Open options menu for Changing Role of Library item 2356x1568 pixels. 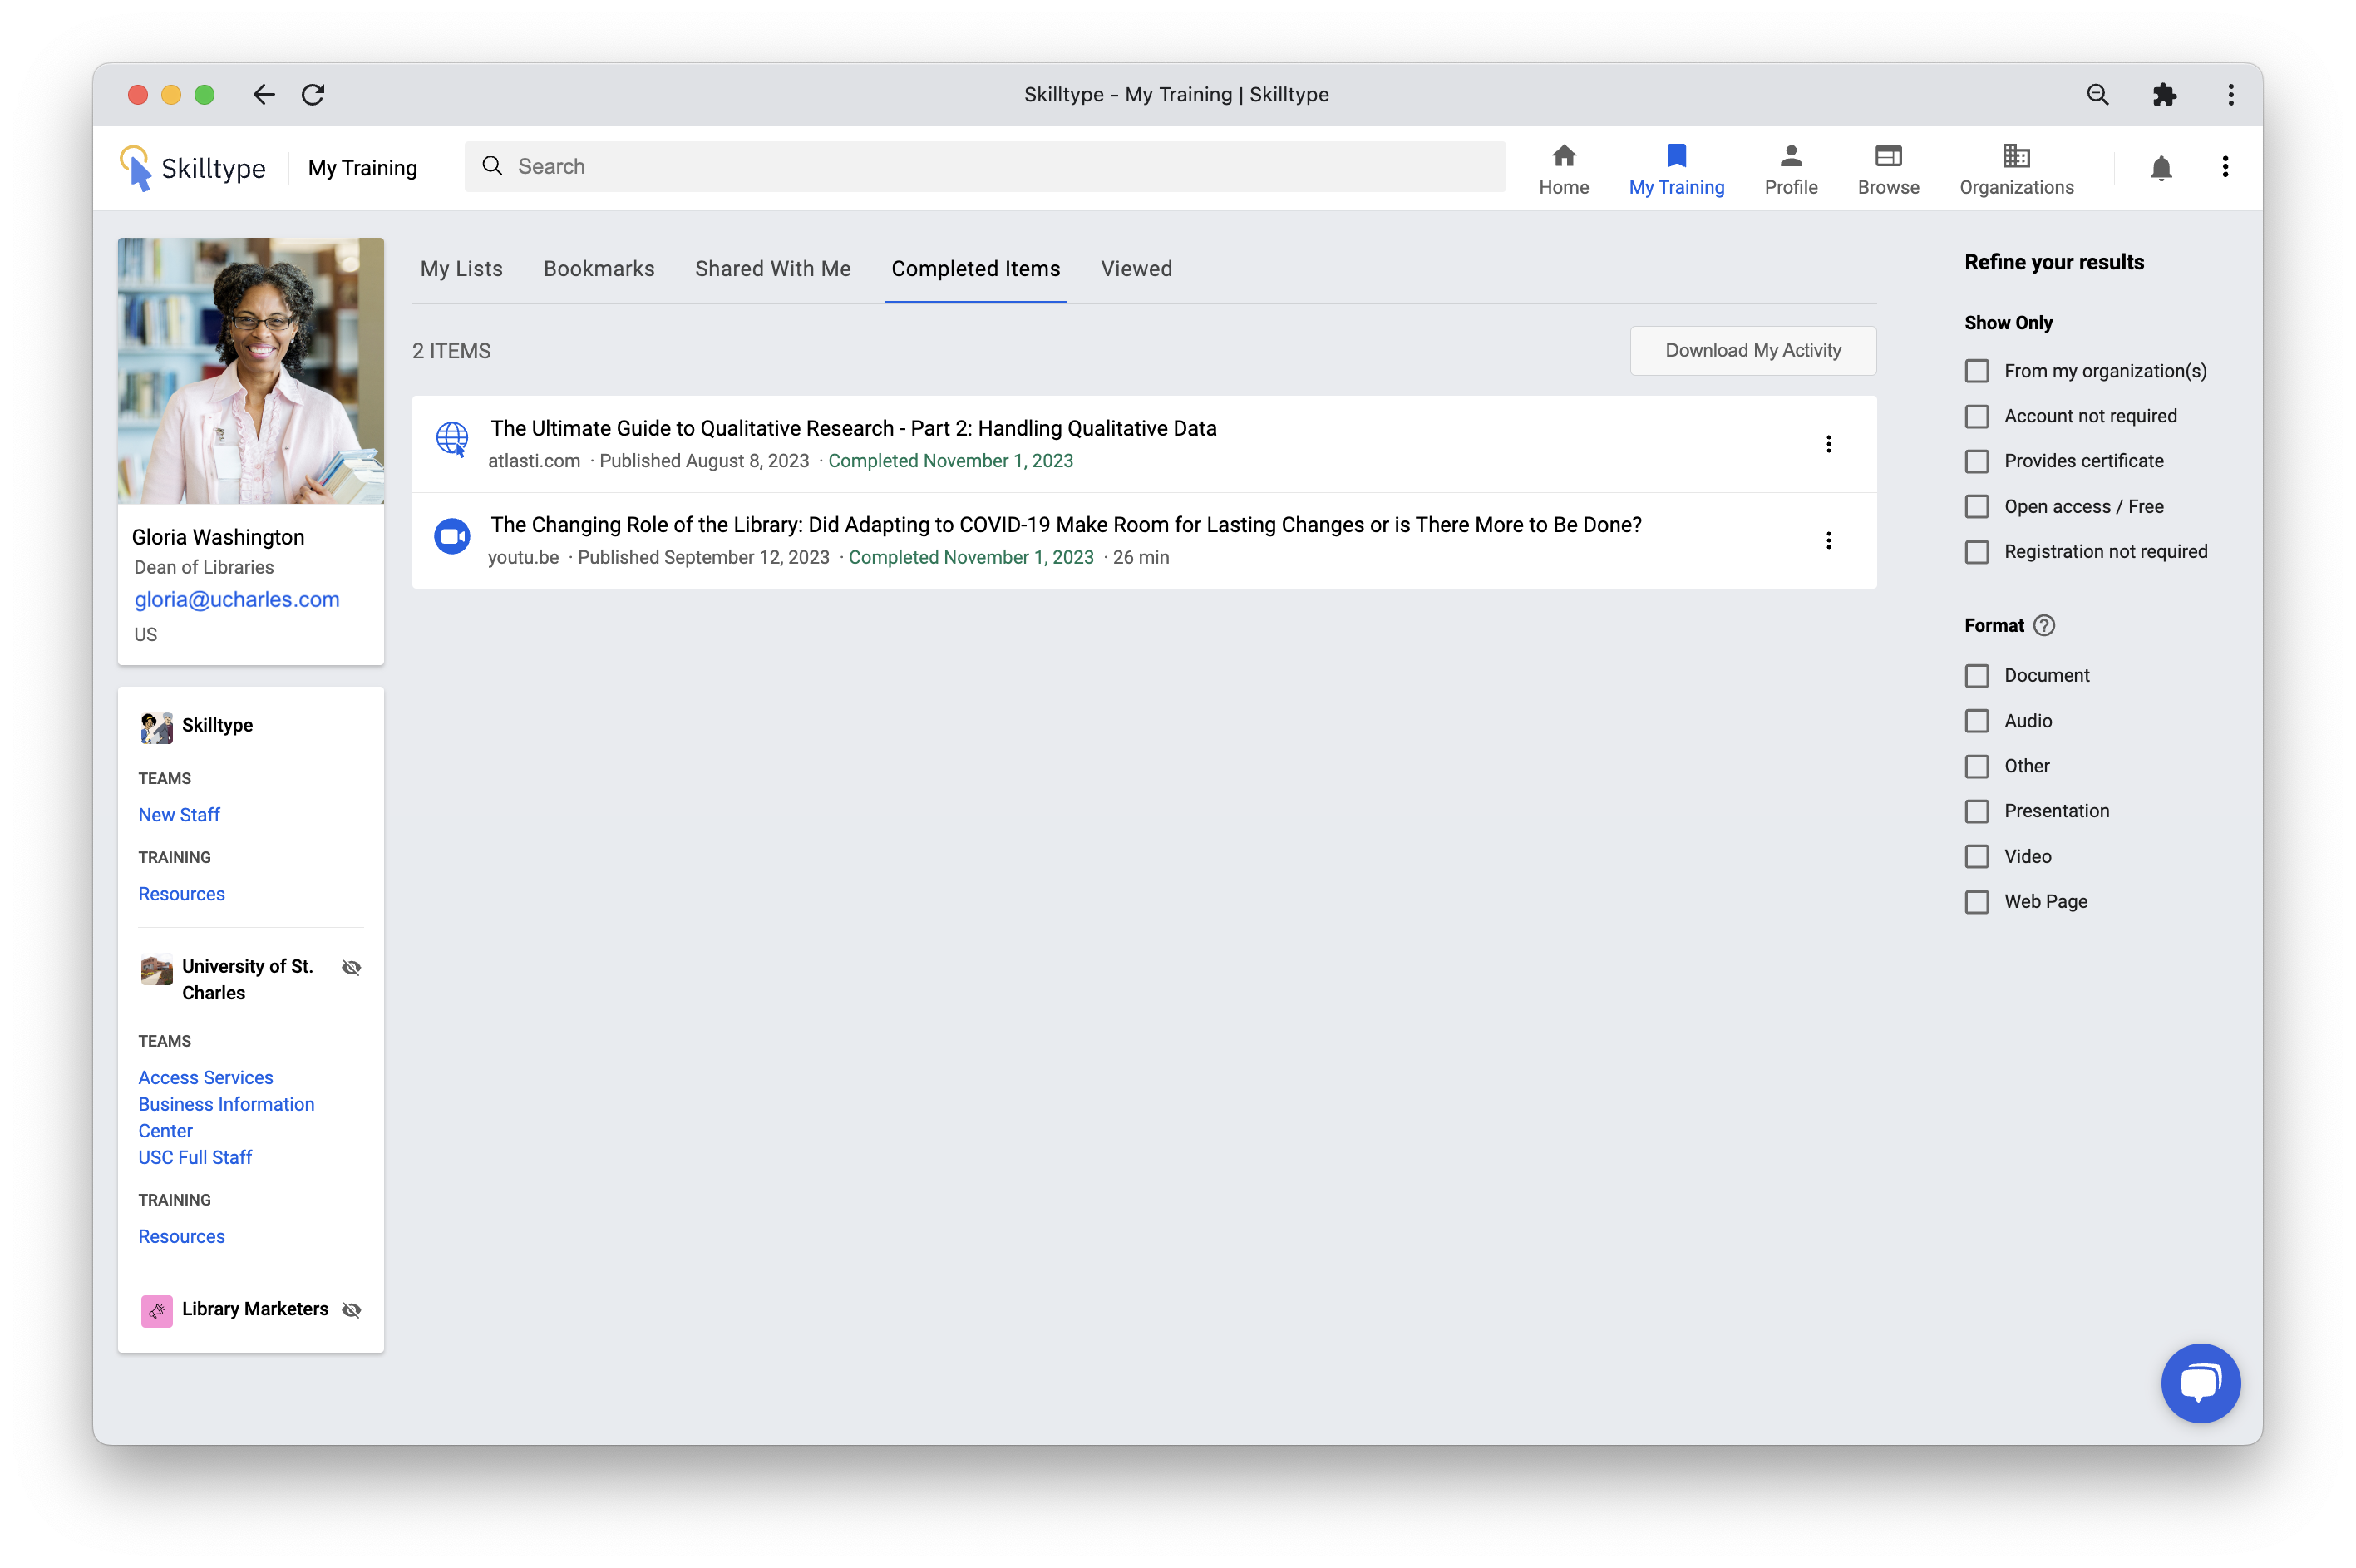(1828, 540)
